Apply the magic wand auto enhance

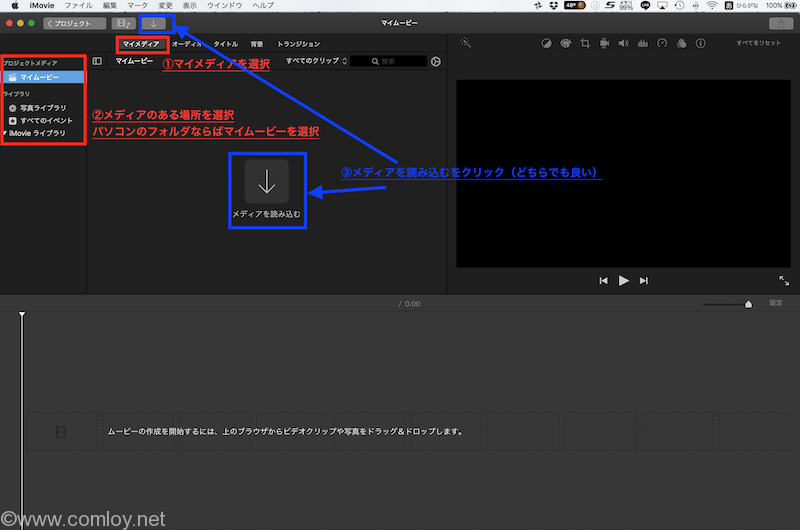[x=465, y=43]
